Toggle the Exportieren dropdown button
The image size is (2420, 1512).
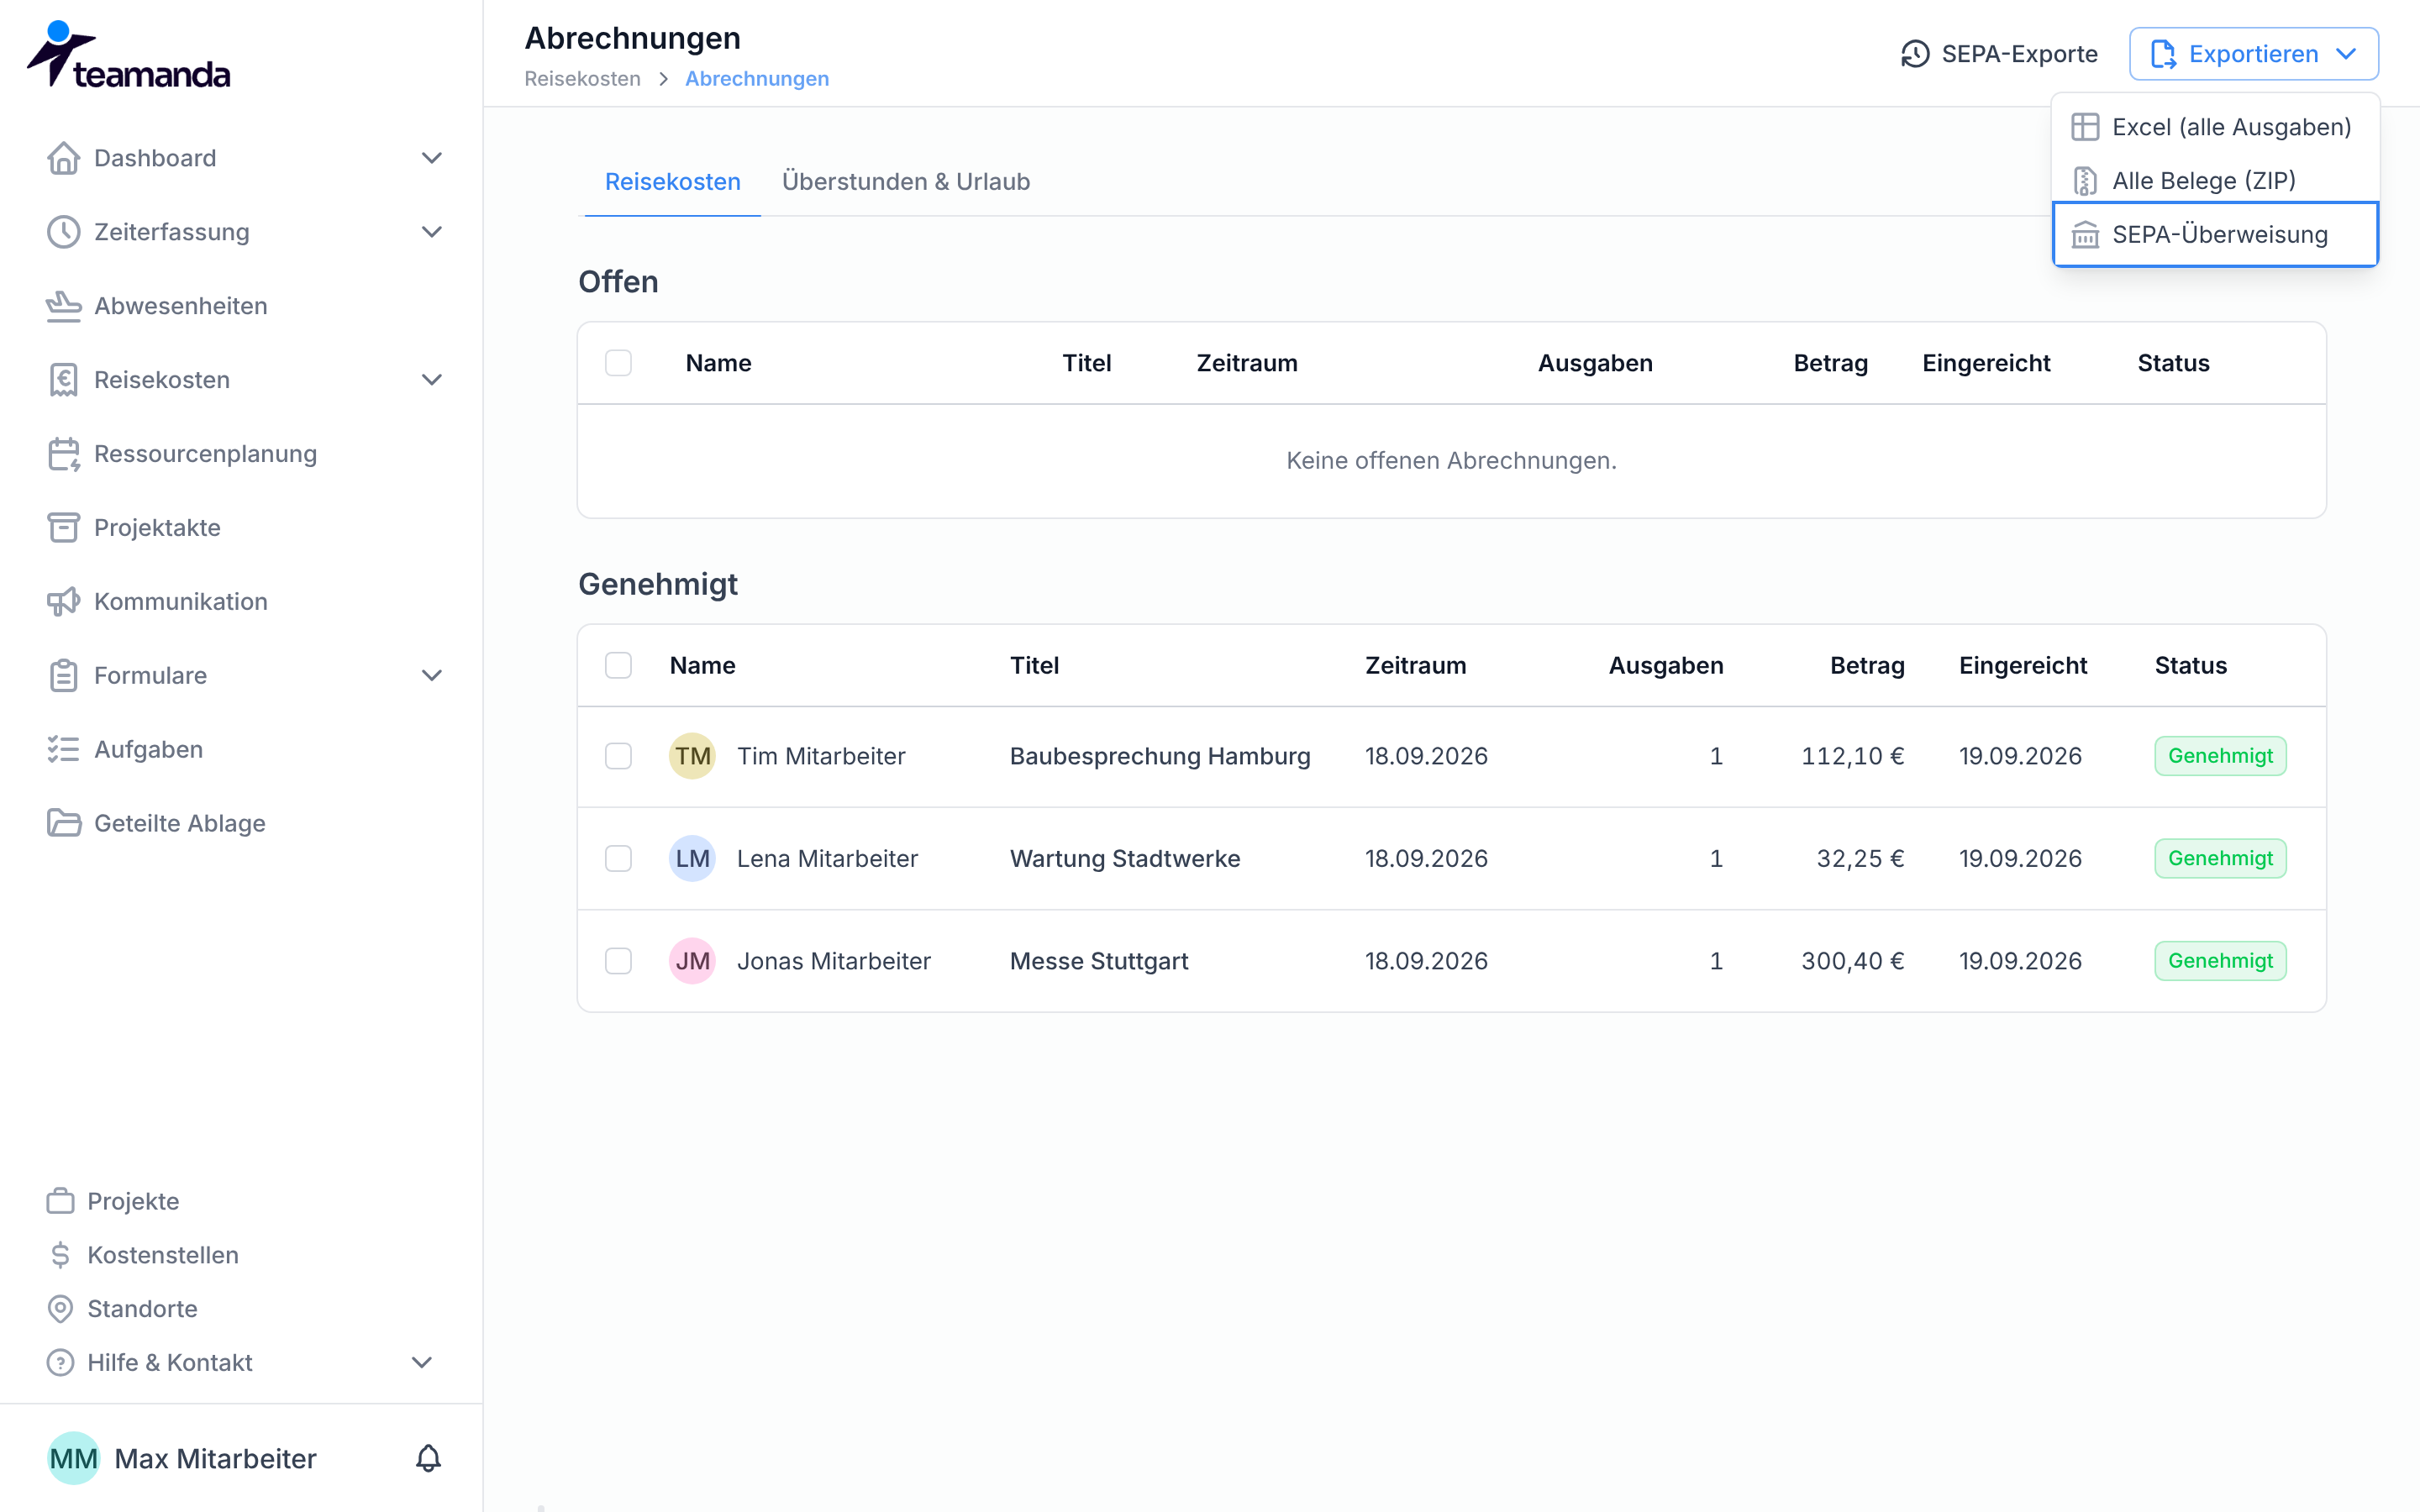pos(2254,54)
